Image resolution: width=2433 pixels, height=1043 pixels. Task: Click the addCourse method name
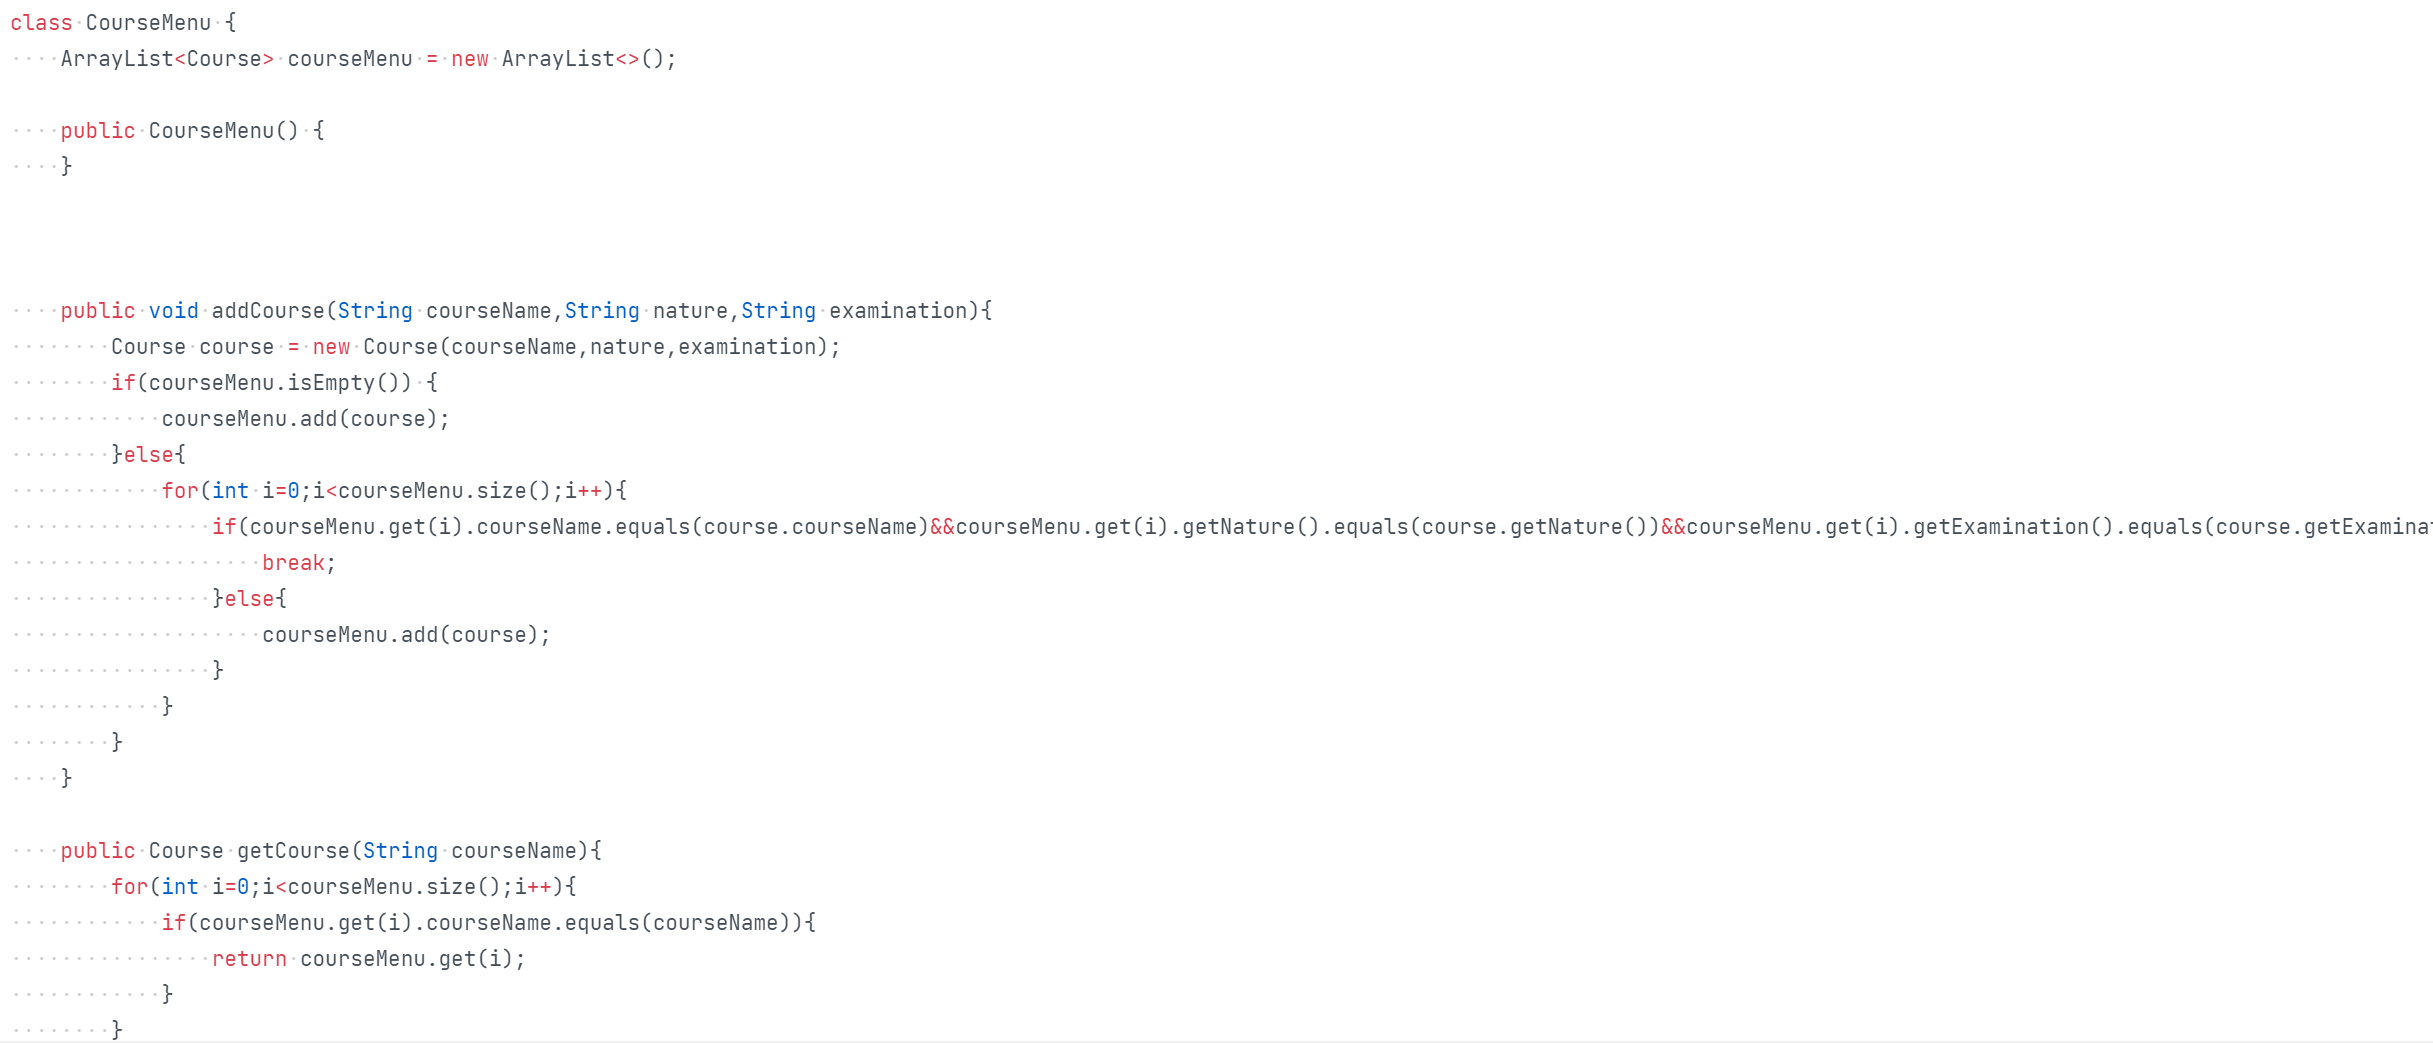pyautogui.click(x=268, y=311)
